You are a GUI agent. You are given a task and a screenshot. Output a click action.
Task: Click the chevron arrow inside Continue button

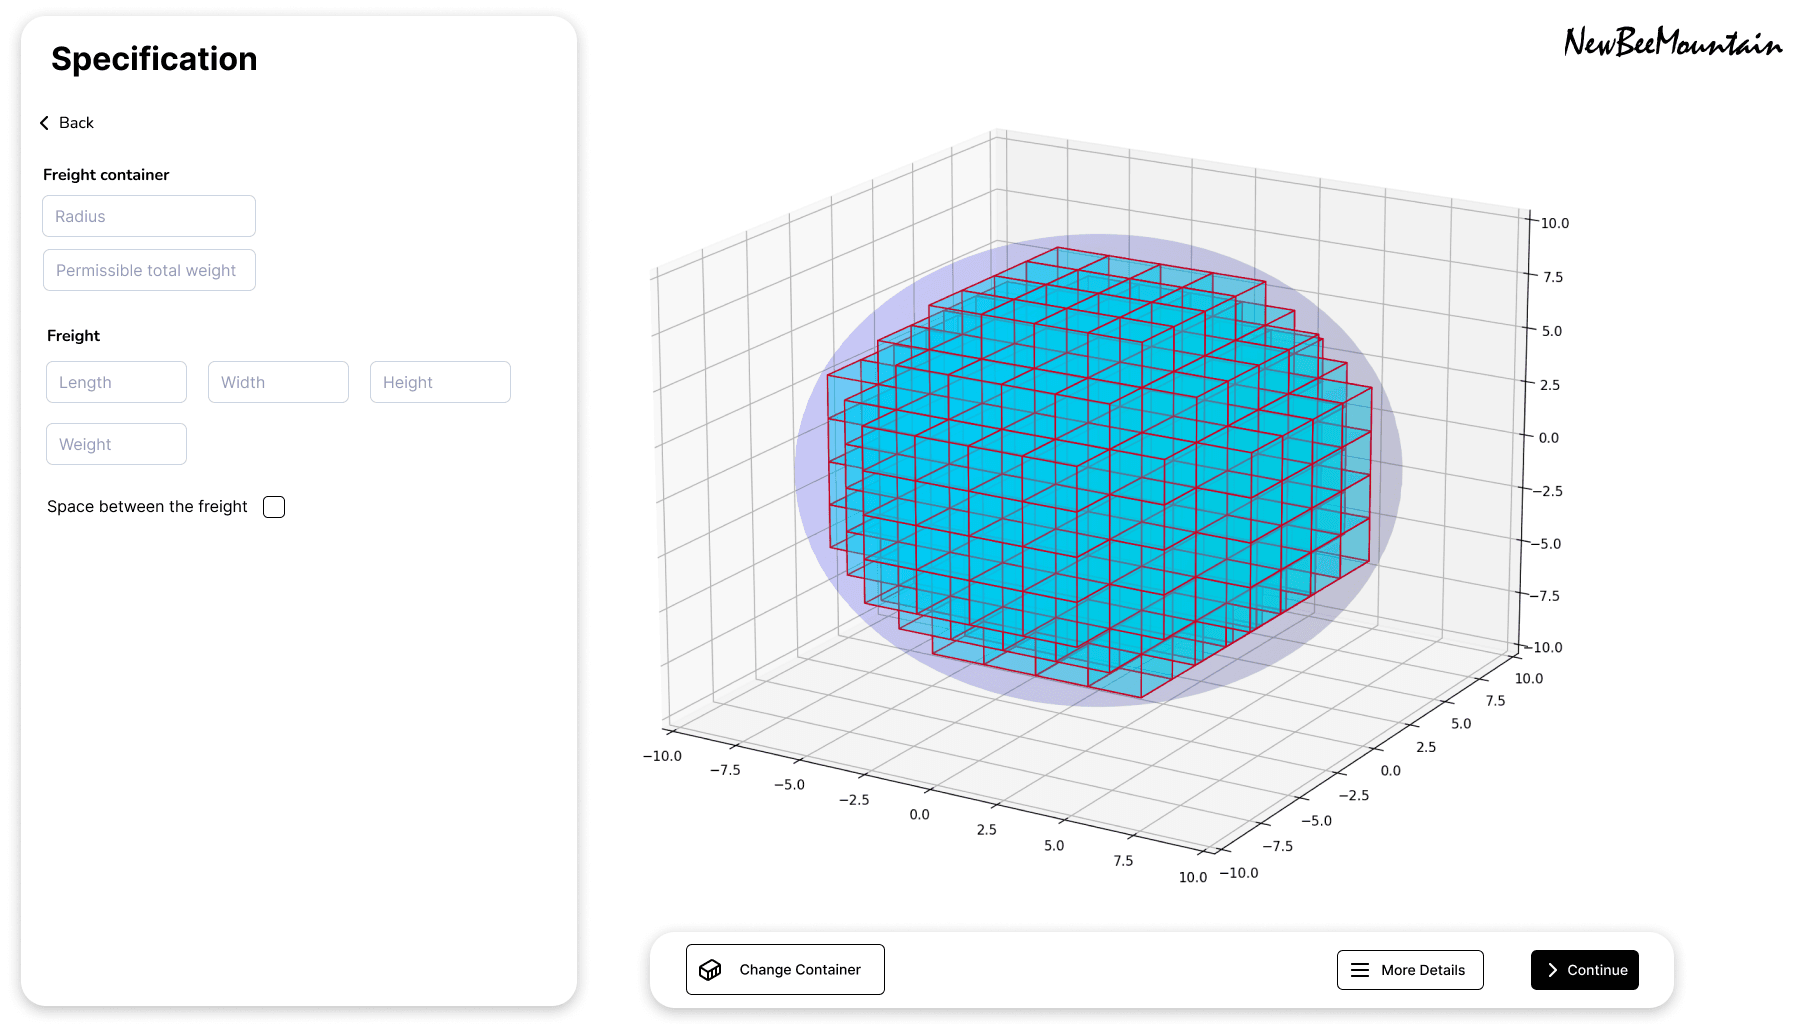(x=1552, y=969)
